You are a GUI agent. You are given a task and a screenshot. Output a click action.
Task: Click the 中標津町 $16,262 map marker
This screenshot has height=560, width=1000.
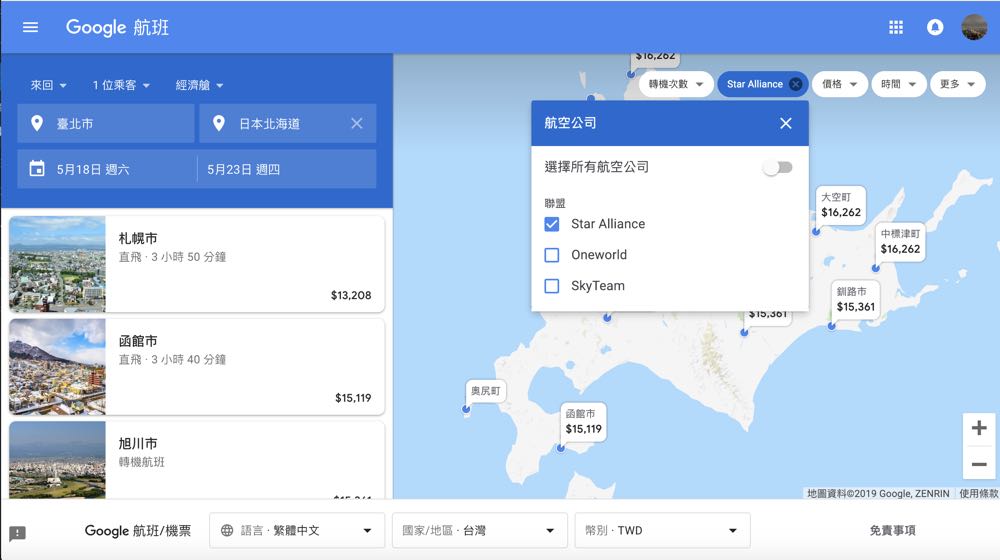tap(900, 242)
